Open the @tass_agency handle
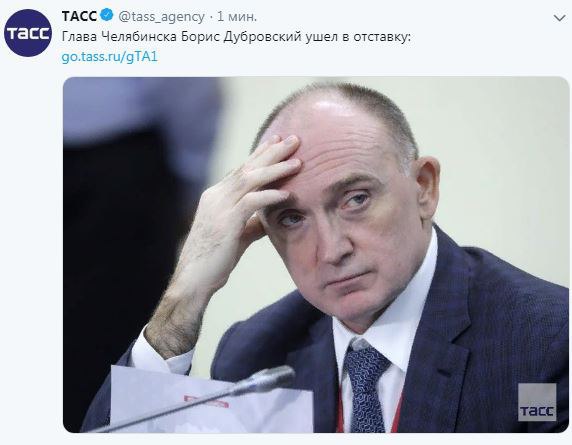This screenshot has height=445, width=572. (x=162, y=17)
